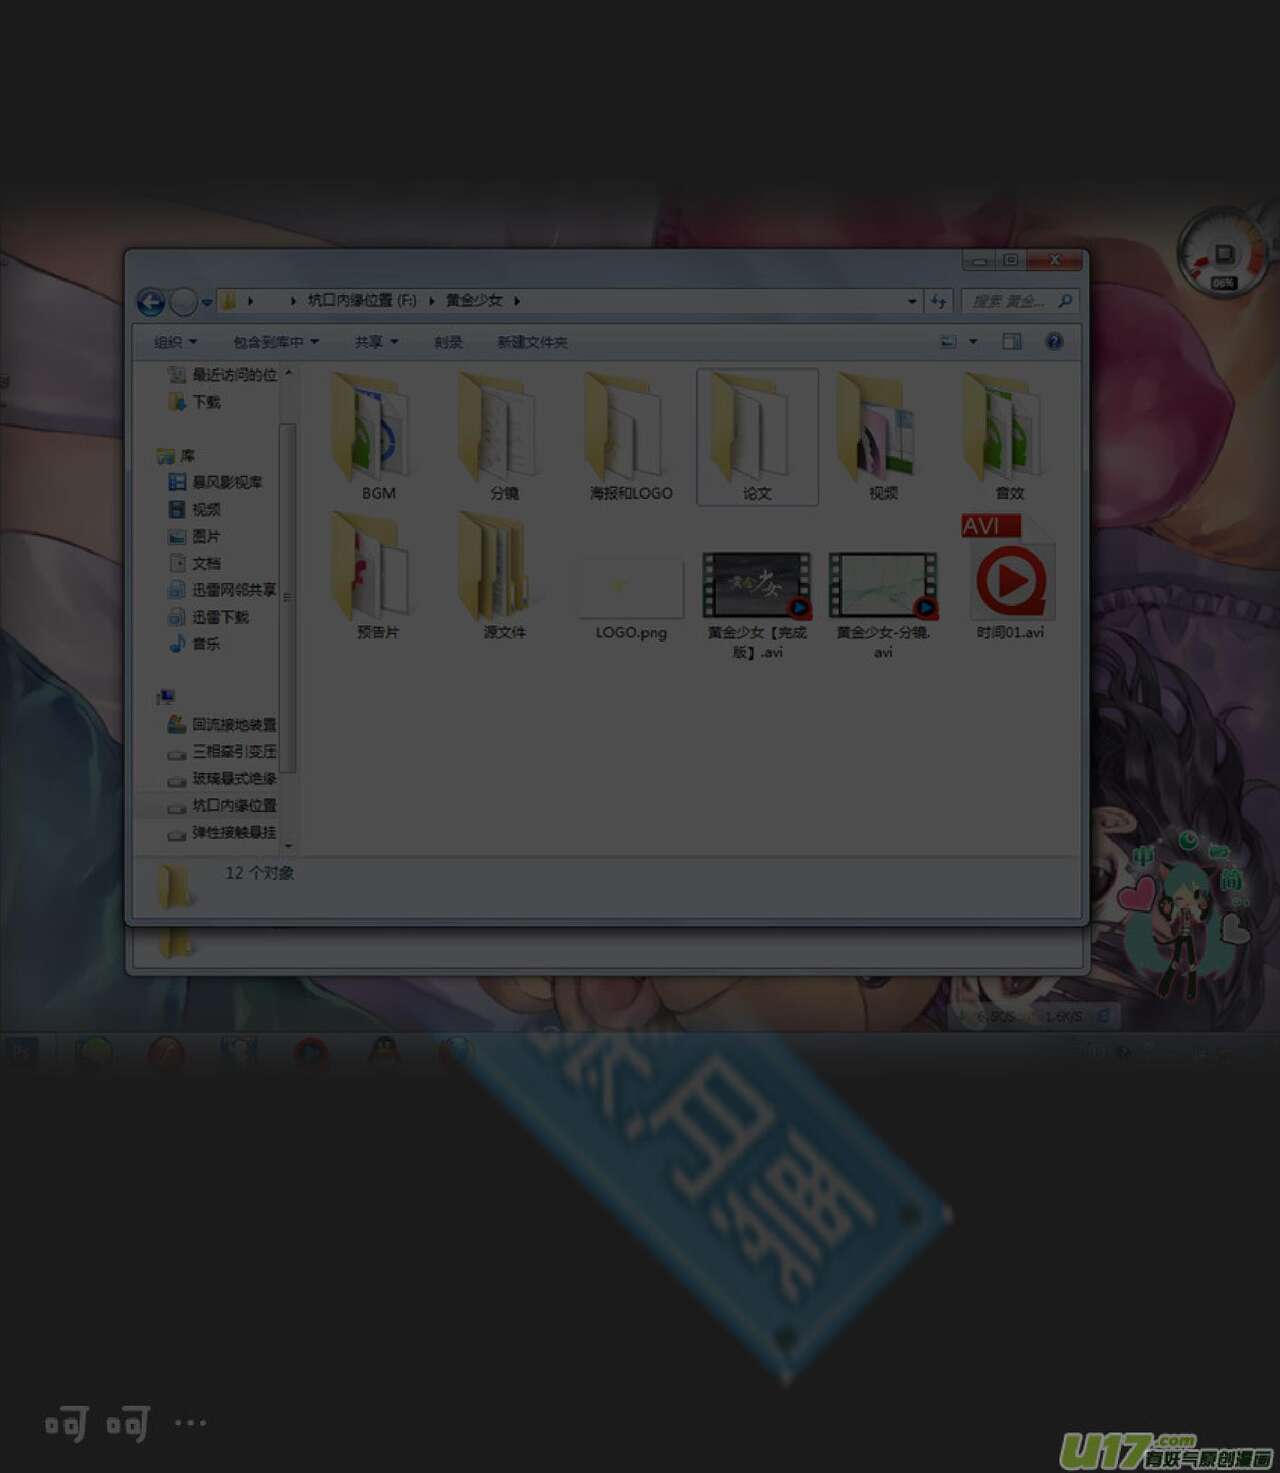
Task: Open the 共享 dropdown menu
Action: [x=376, y=342]
